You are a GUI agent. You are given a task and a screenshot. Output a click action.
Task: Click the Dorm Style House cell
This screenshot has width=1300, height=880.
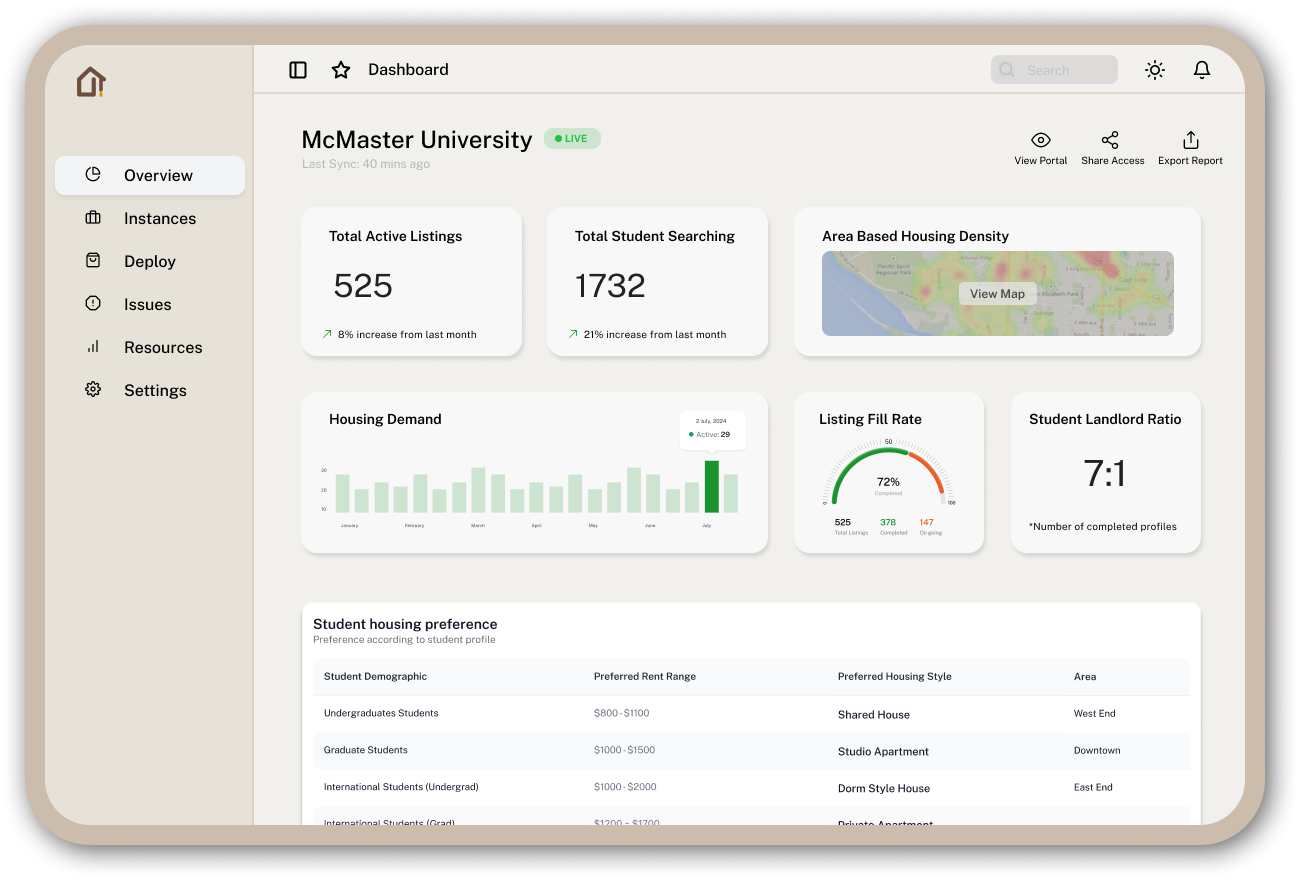click(x=884, y=789)
